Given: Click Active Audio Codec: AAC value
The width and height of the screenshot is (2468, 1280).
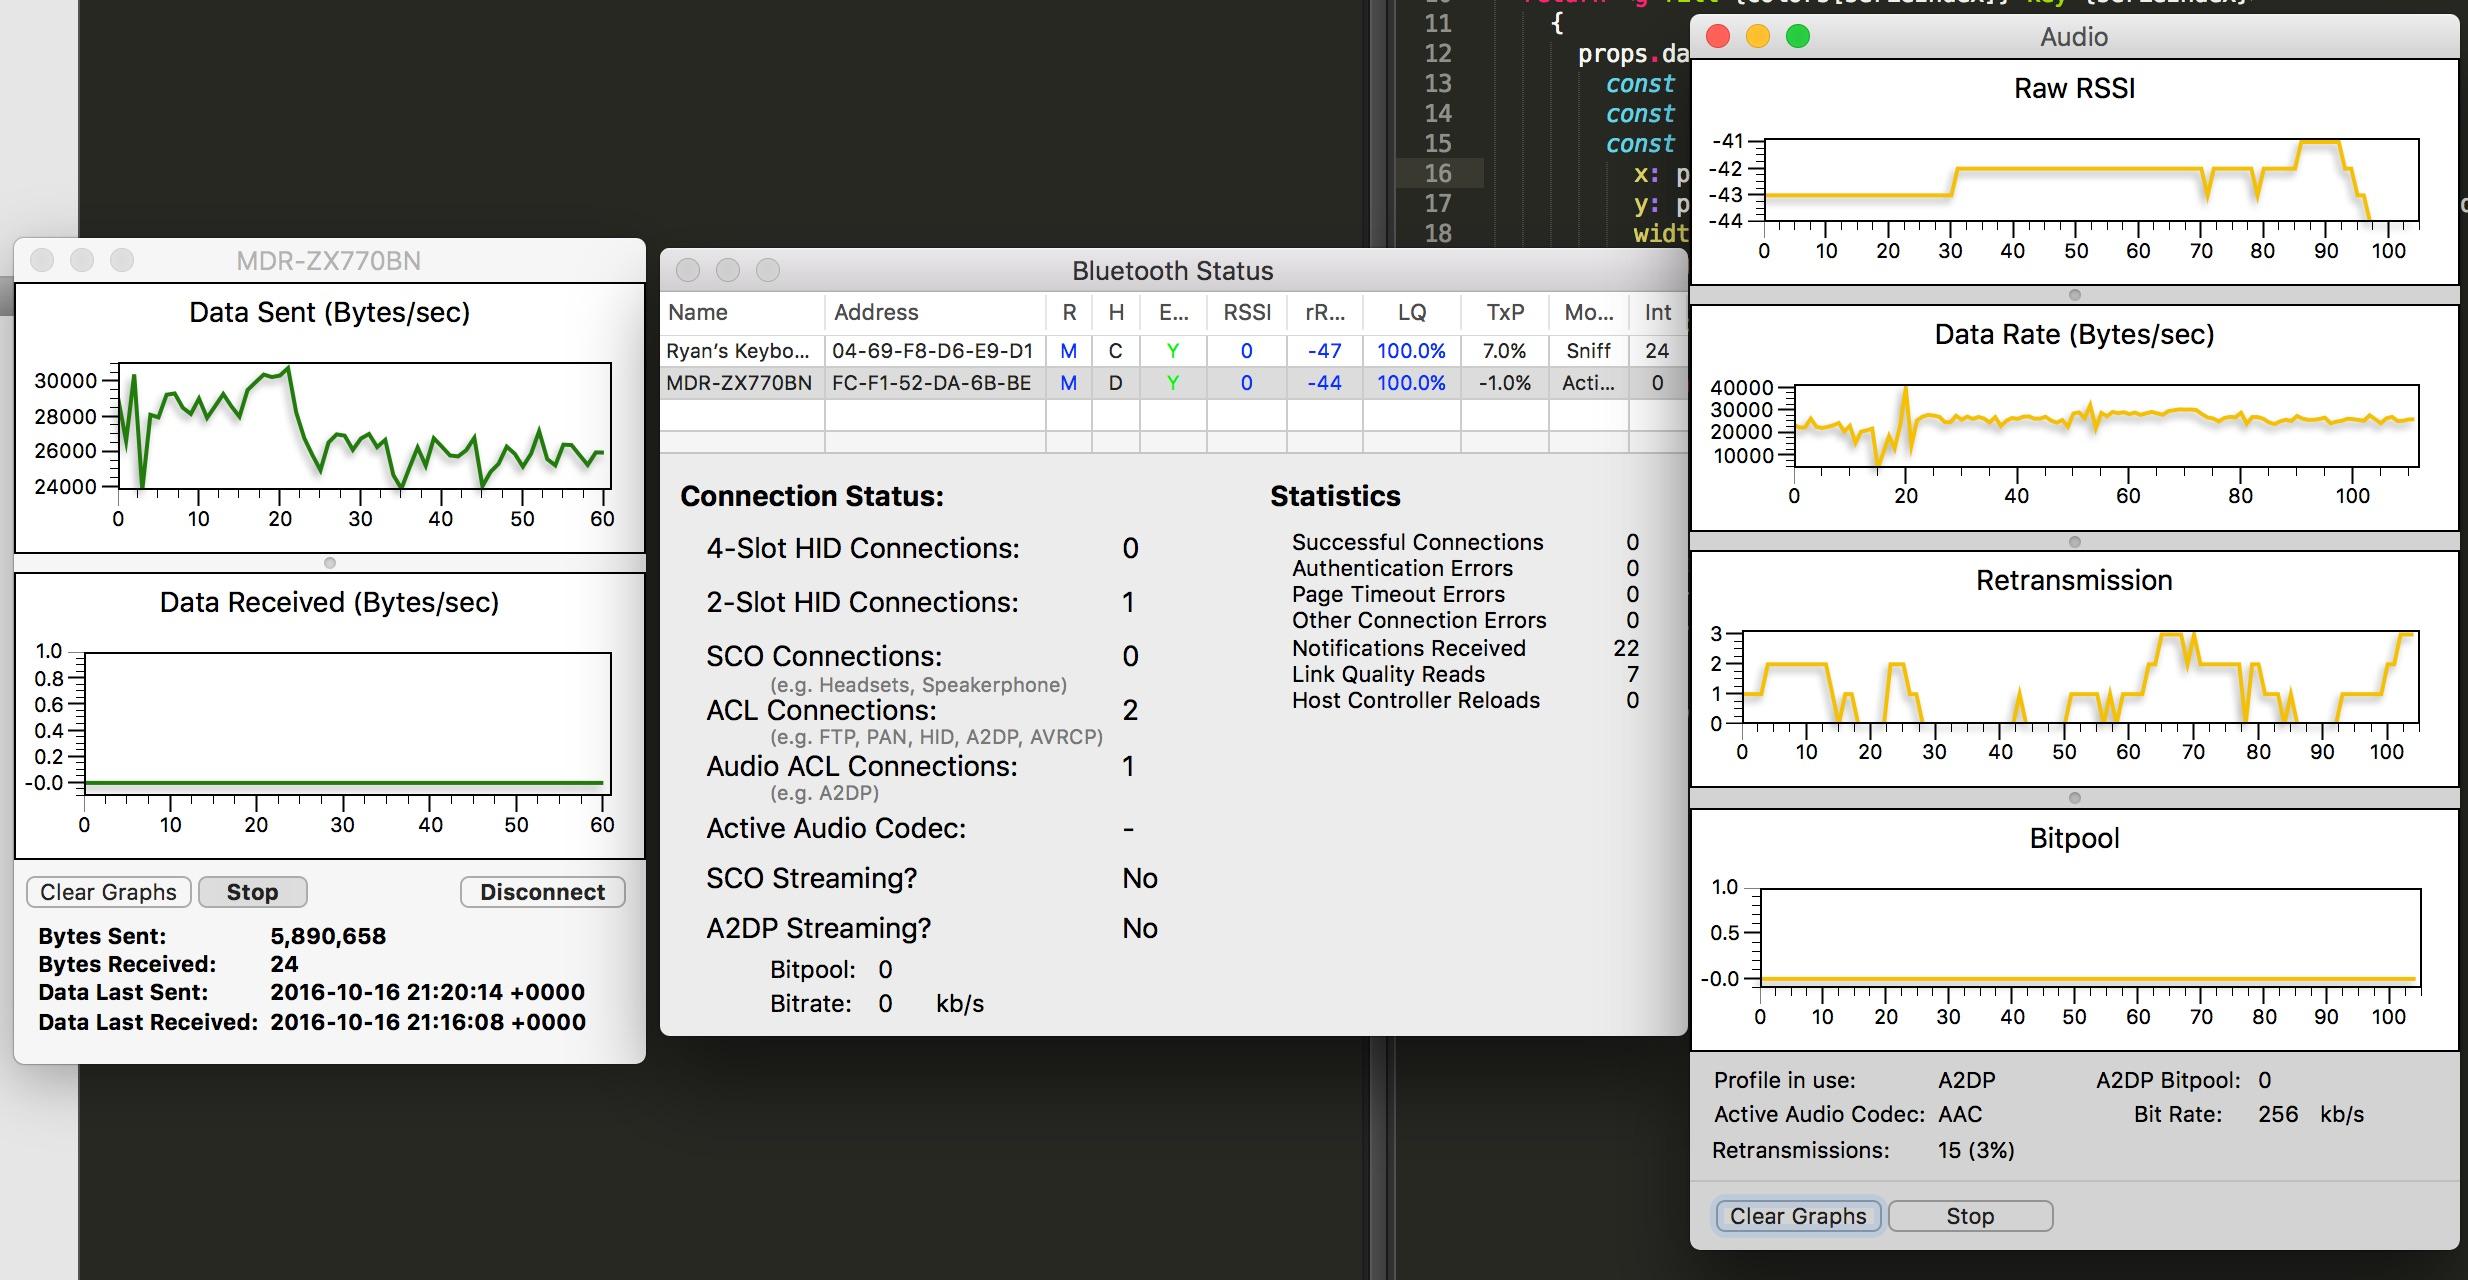Looking at the screenshot, I should pos(1960,1115).
